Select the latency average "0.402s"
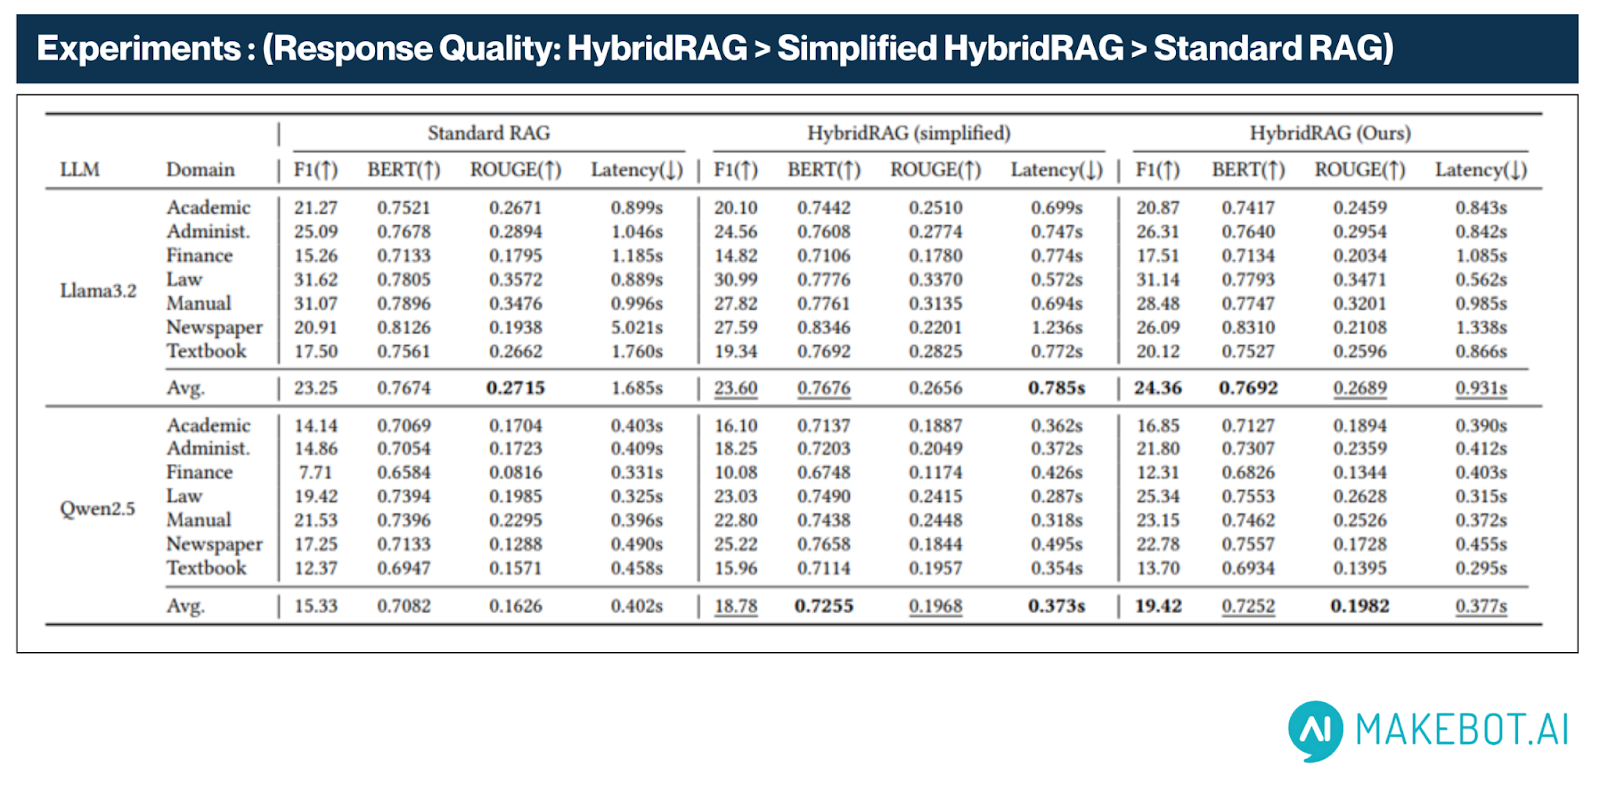Viewport: 1600px width, 802px height. (637, 606)
